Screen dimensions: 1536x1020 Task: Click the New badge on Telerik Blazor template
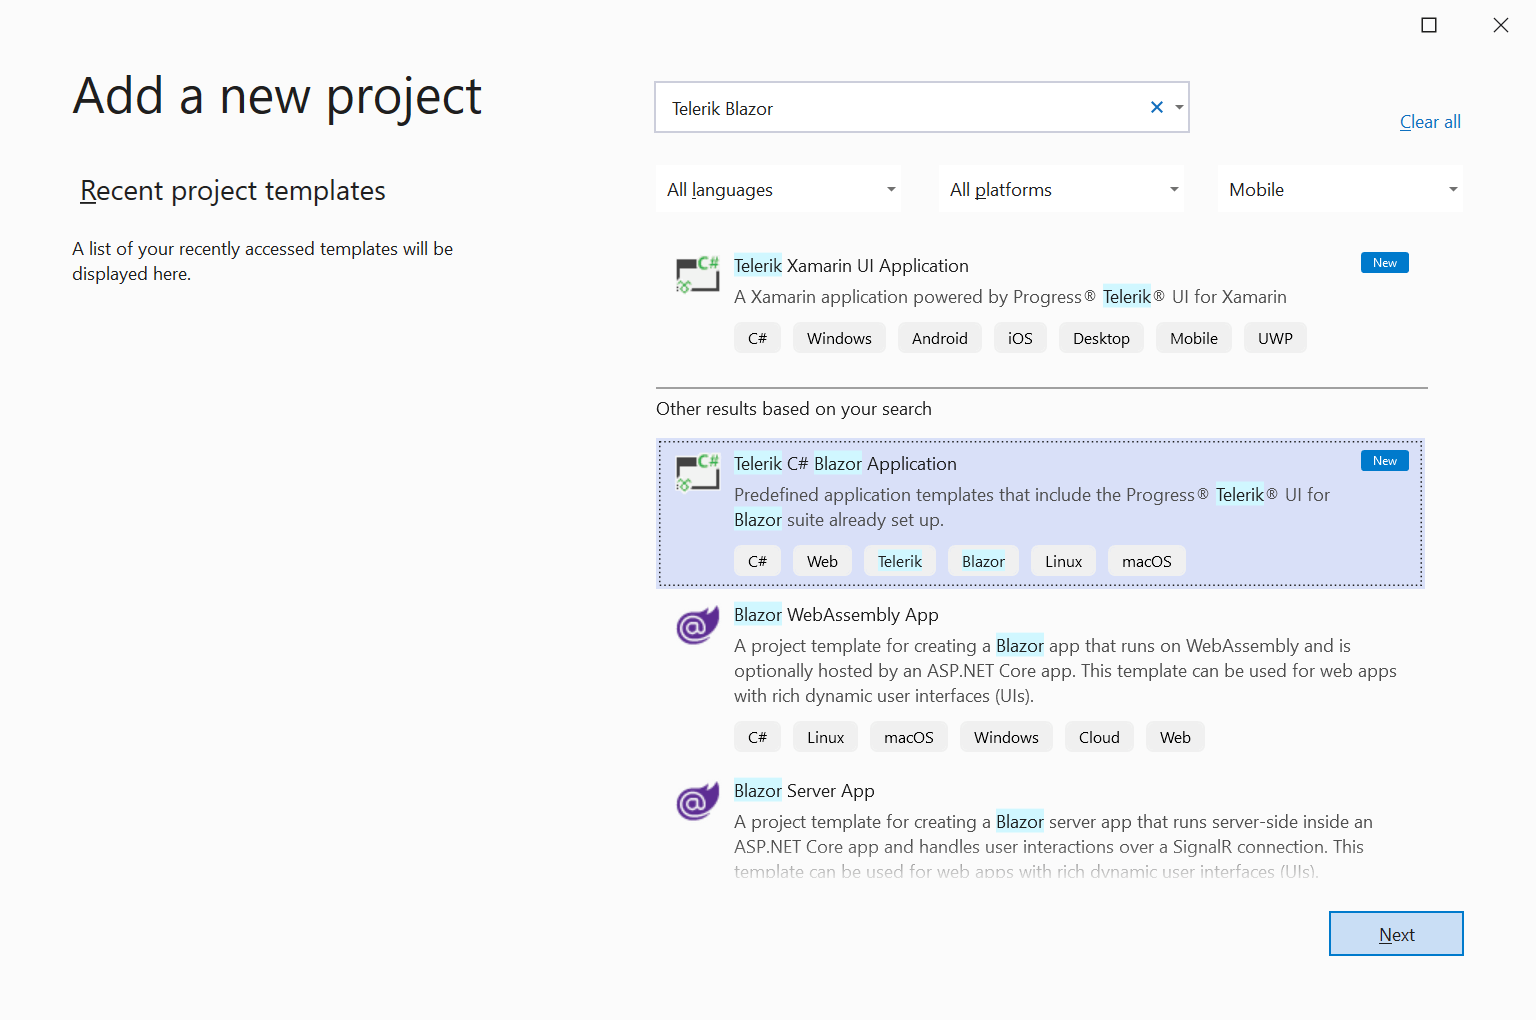tap(1384, 460)
